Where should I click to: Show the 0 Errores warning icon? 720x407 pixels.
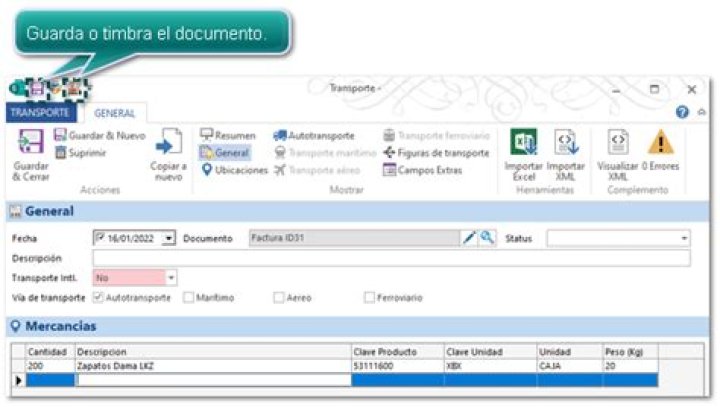[660, 143]
